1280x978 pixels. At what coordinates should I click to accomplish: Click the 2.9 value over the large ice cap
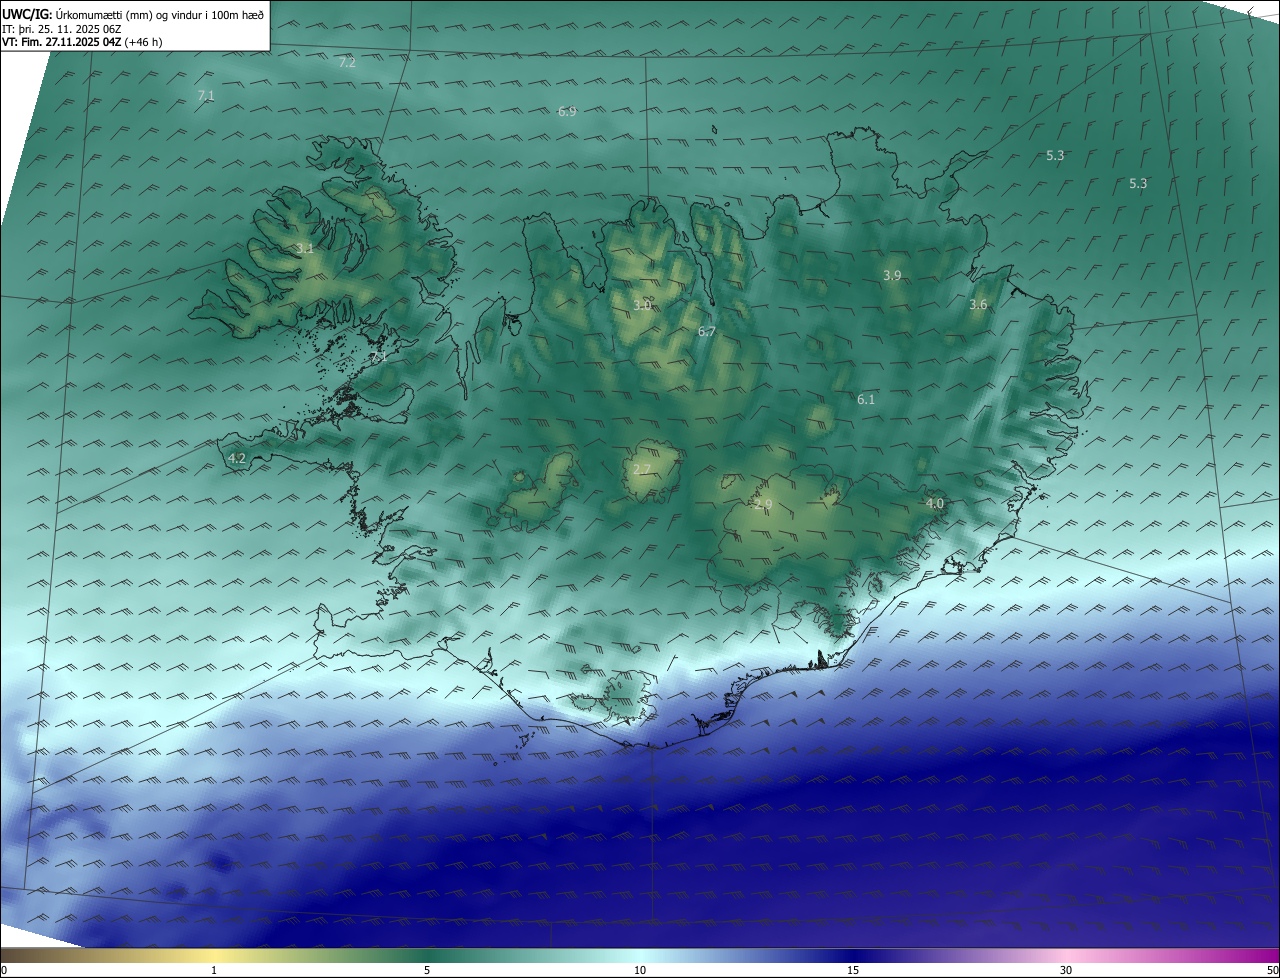tap(764, 505)
